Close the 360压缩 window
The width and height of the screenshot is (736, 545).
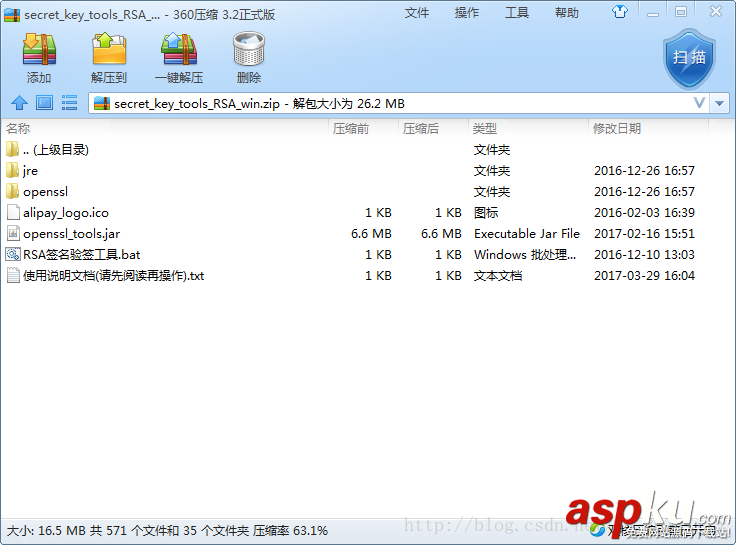pyautogui.click(x=716, y=11)
